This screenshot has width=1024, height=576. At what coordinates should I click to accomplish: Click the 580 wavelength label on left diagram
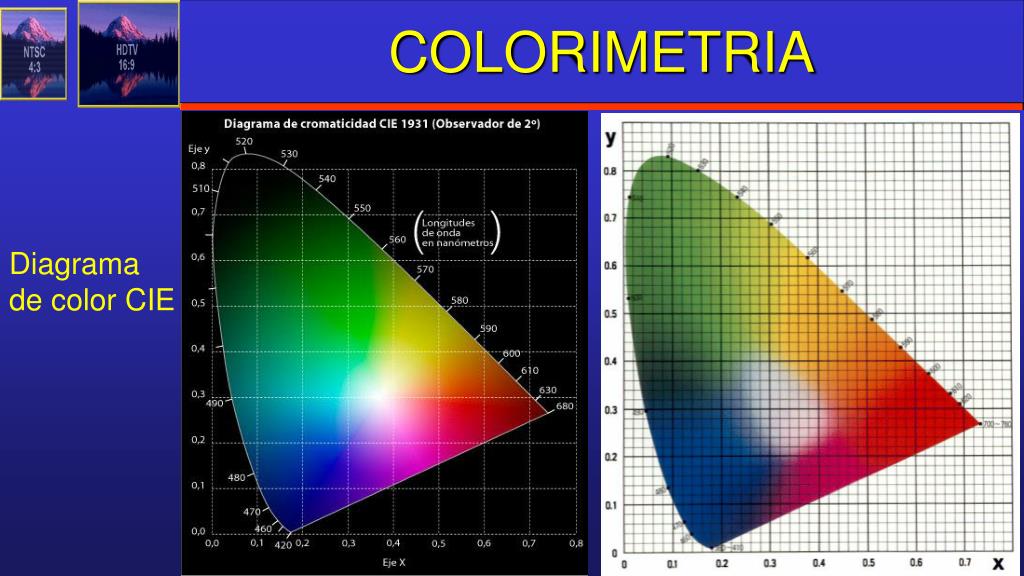click(460, 300)
